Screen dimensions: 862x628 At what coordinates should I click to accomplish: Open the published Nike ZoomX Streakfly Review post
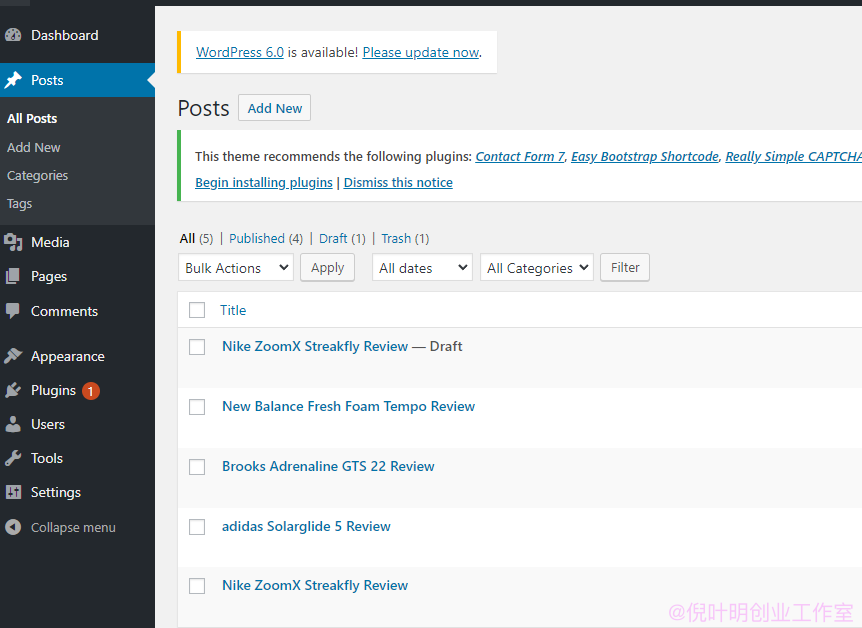tap(315, 585)
